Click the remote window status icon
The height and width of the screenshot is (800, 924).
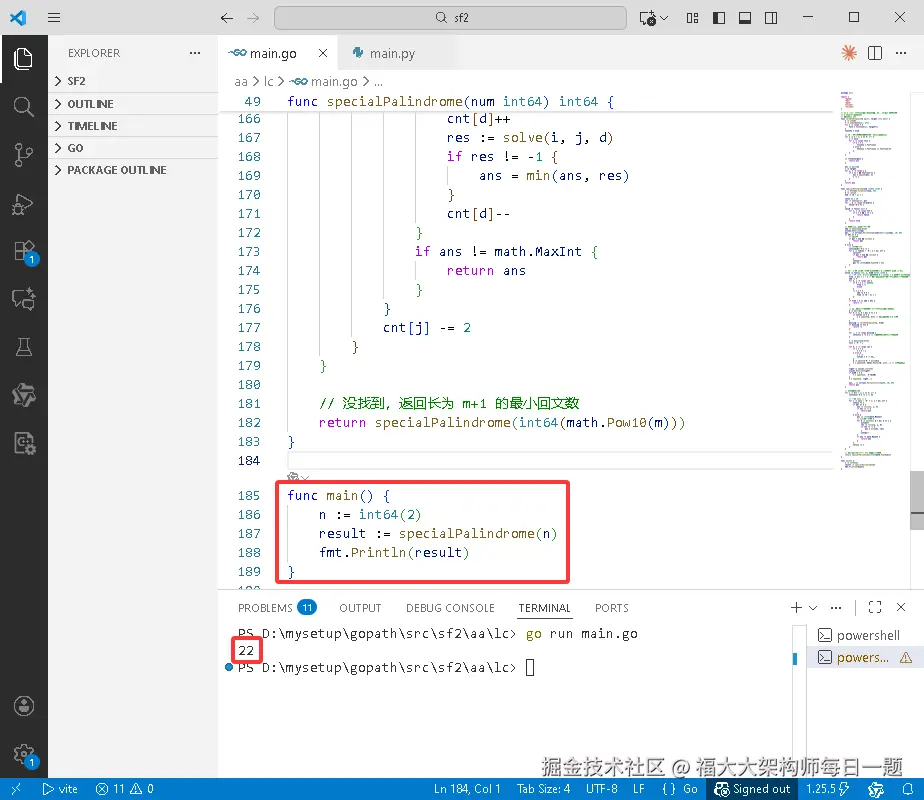(16, 789)
